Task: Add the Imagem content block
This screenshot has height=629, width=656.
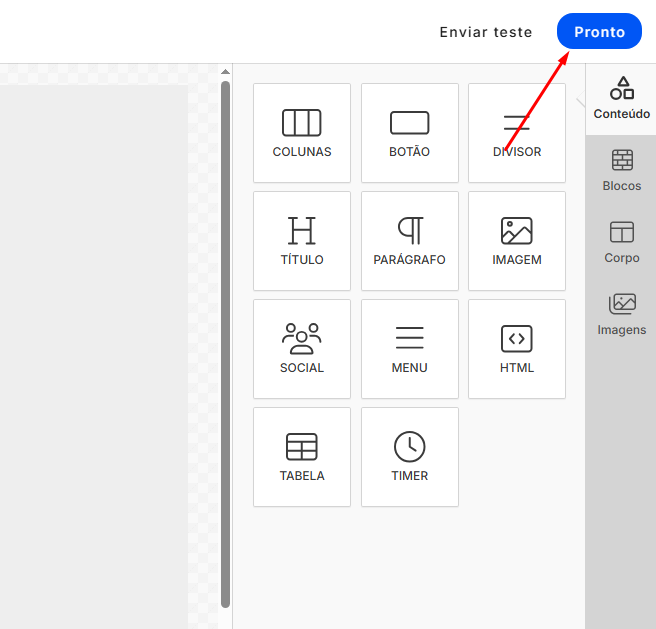Action: tap(517, 241)
